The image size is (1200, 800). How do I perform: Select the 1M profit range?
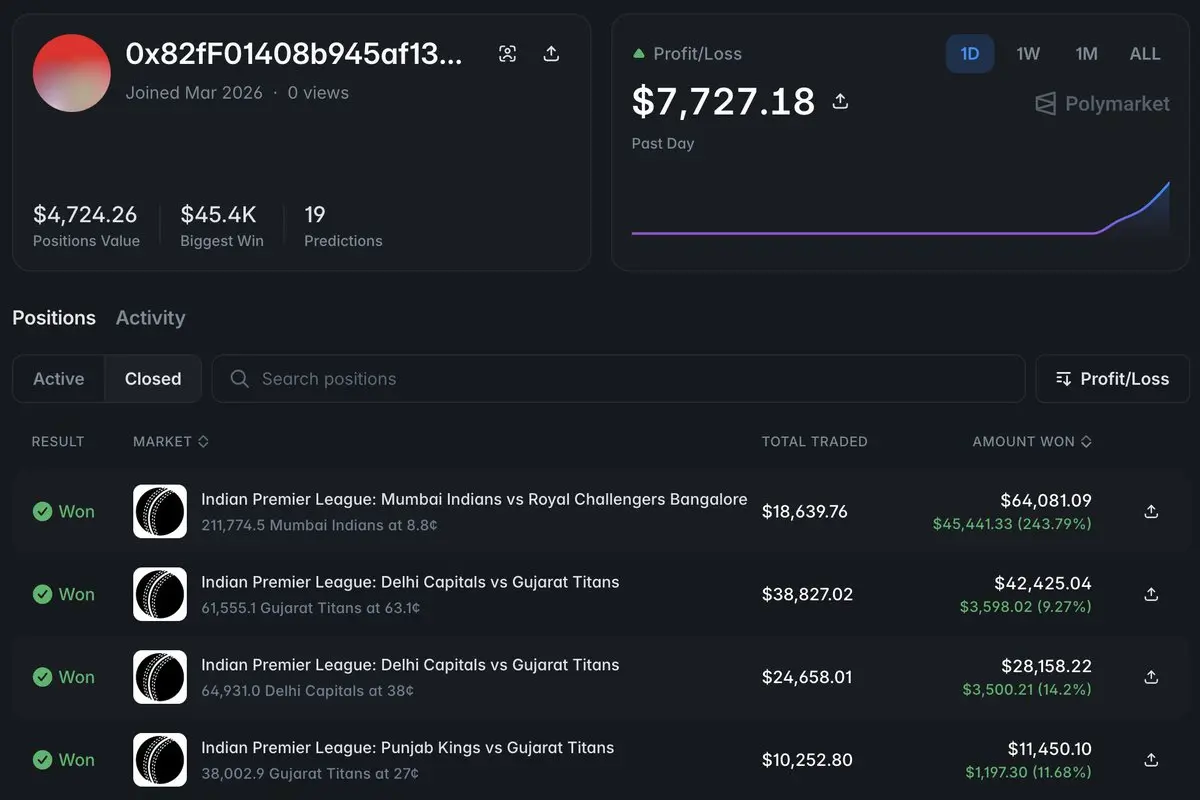pyautogui.click(x=1087, y=54)
